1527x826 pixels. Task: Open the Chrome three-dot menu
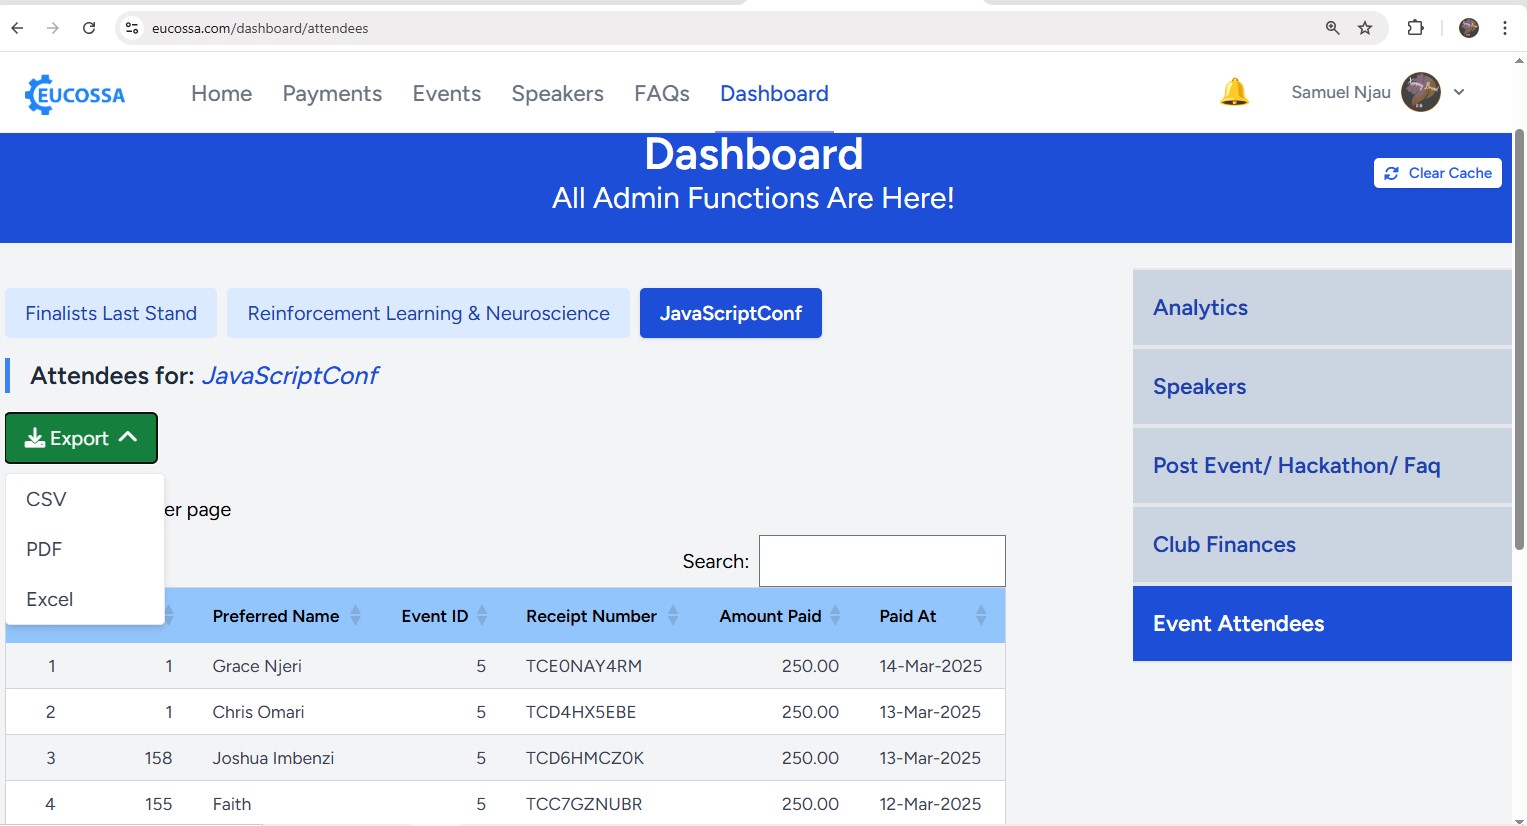point(1504,28)
